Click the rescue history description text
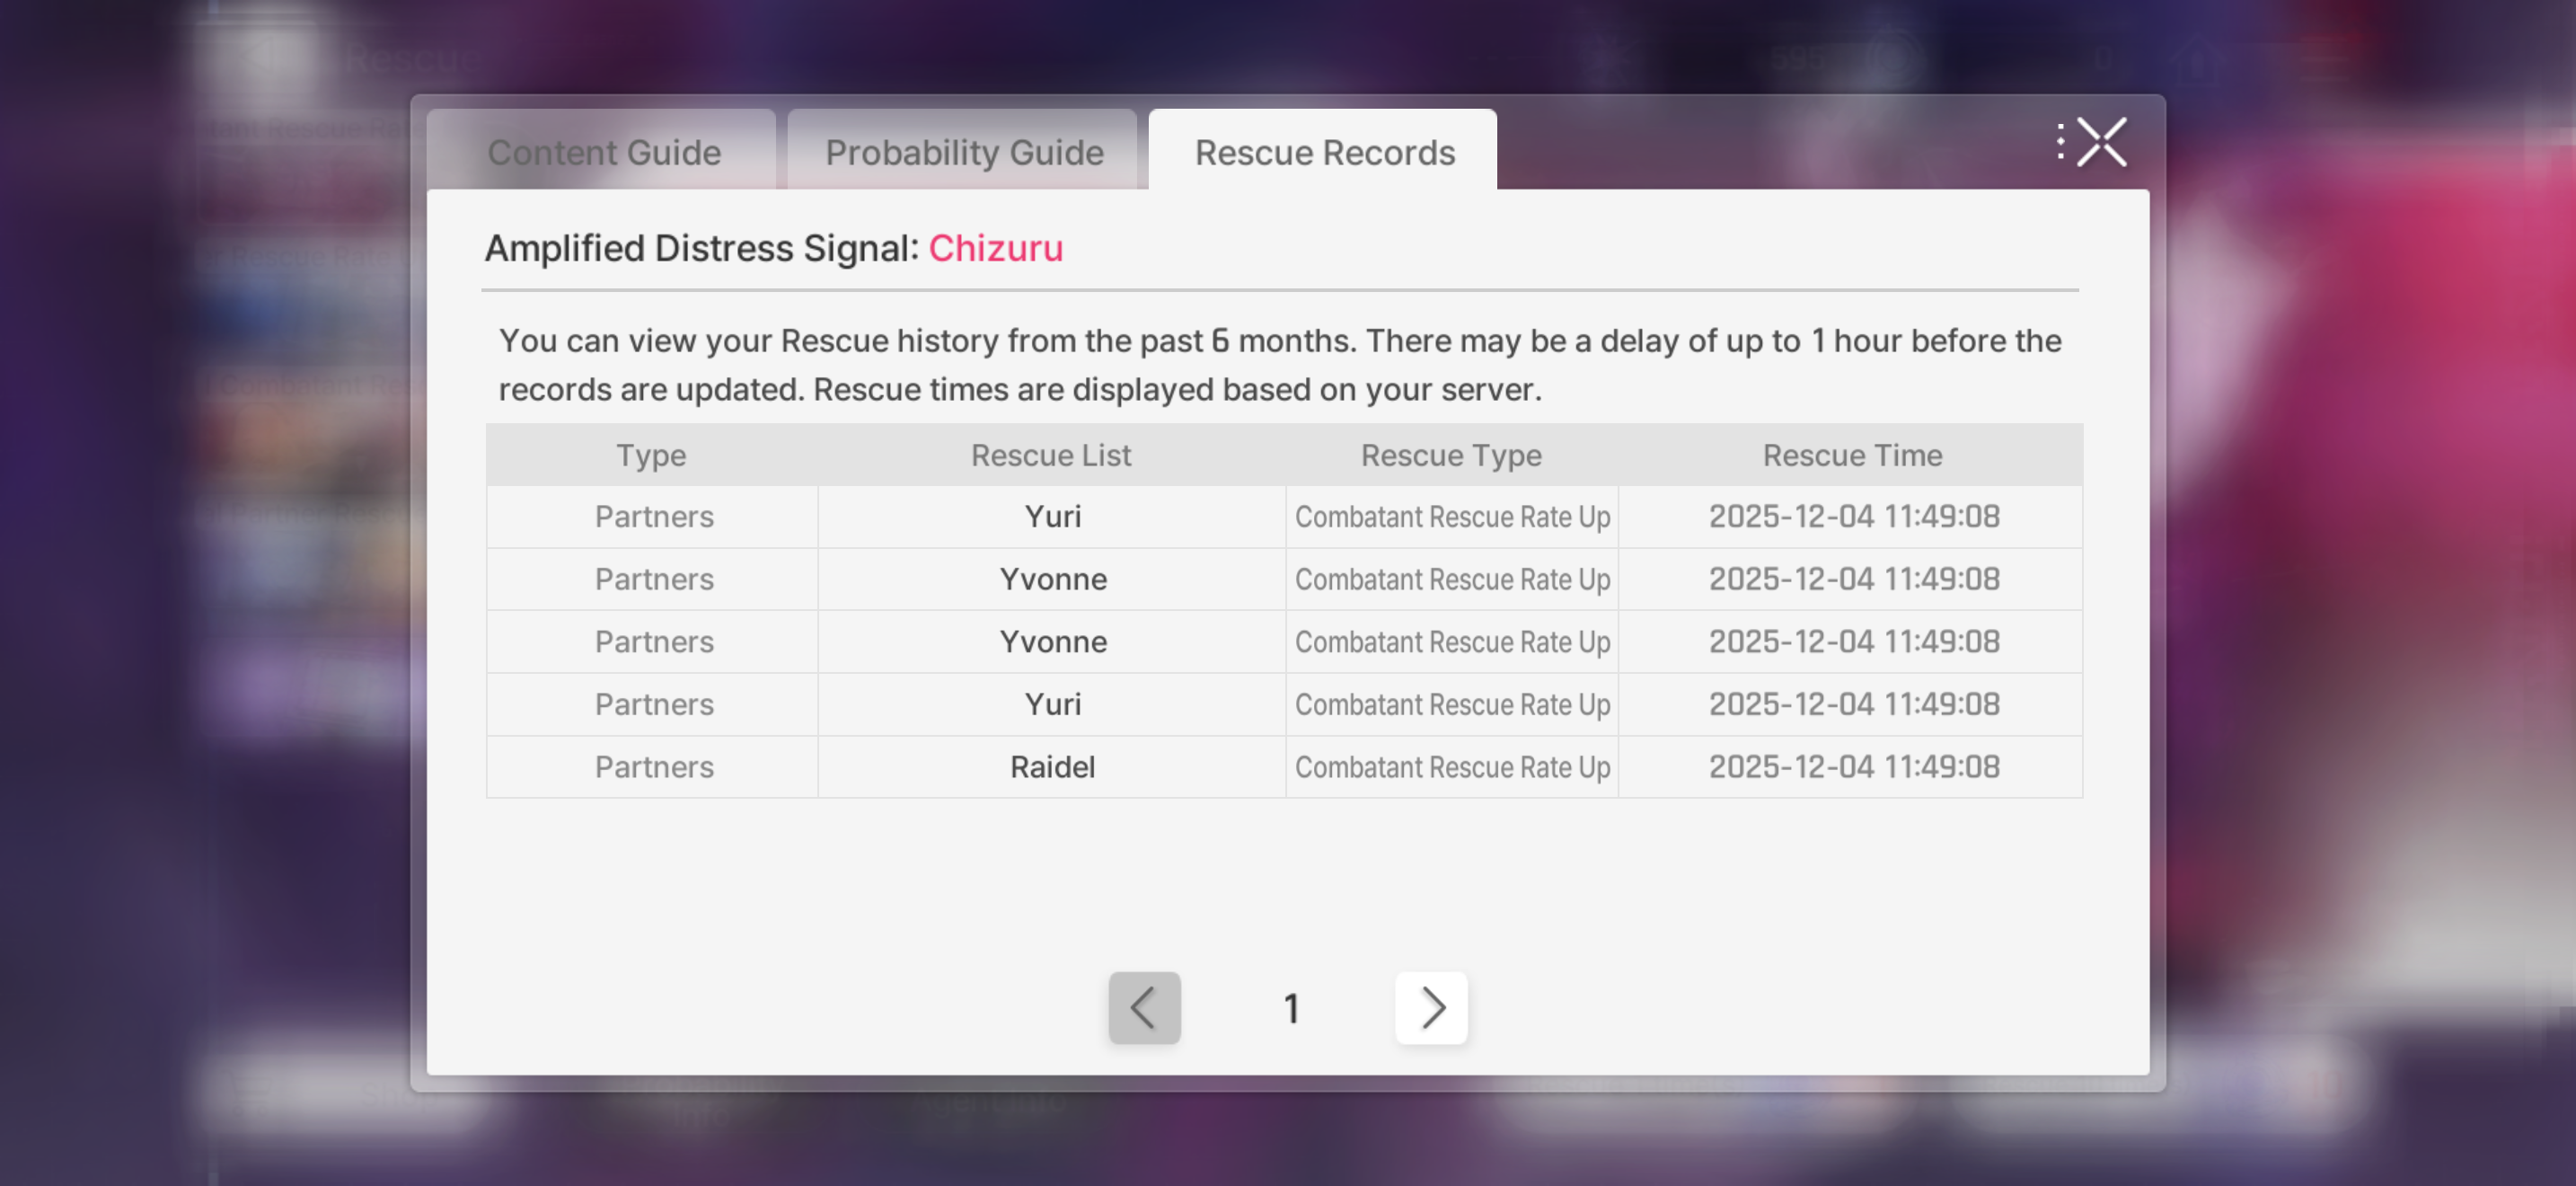Screen dimensions: 2576x1186 (x=1279, y=364)
